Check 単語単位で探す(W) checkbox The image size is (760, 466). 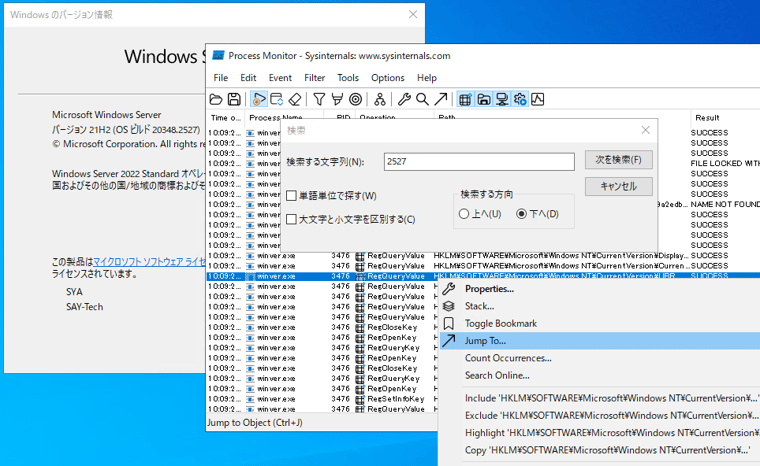click(x=291, y=195)
